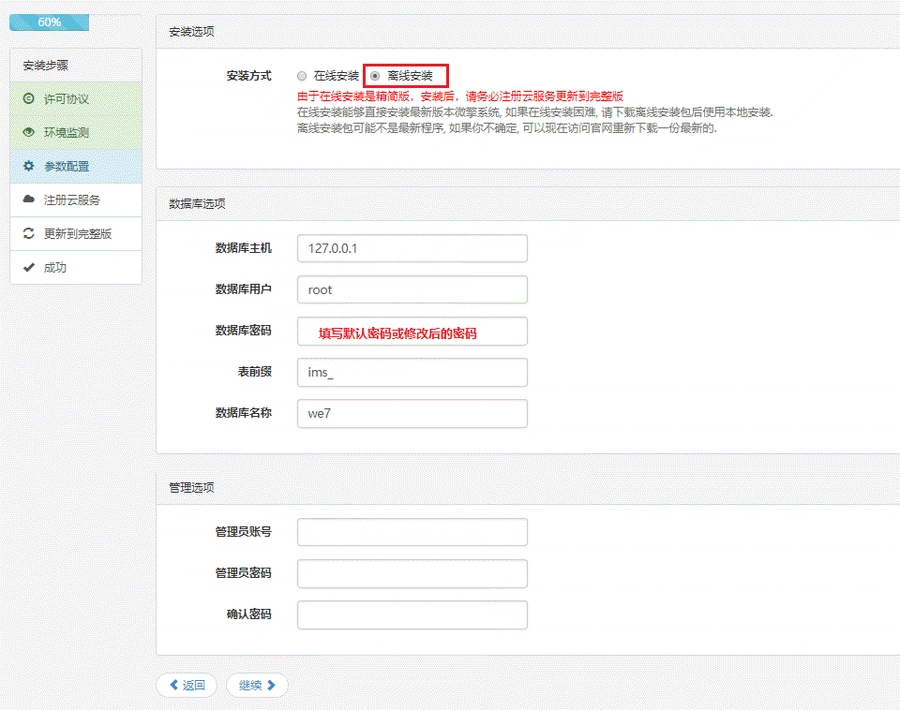Select the 离线安装 radio button
Viewport: 900px width, 710px height.
click(x=375, y=76)
